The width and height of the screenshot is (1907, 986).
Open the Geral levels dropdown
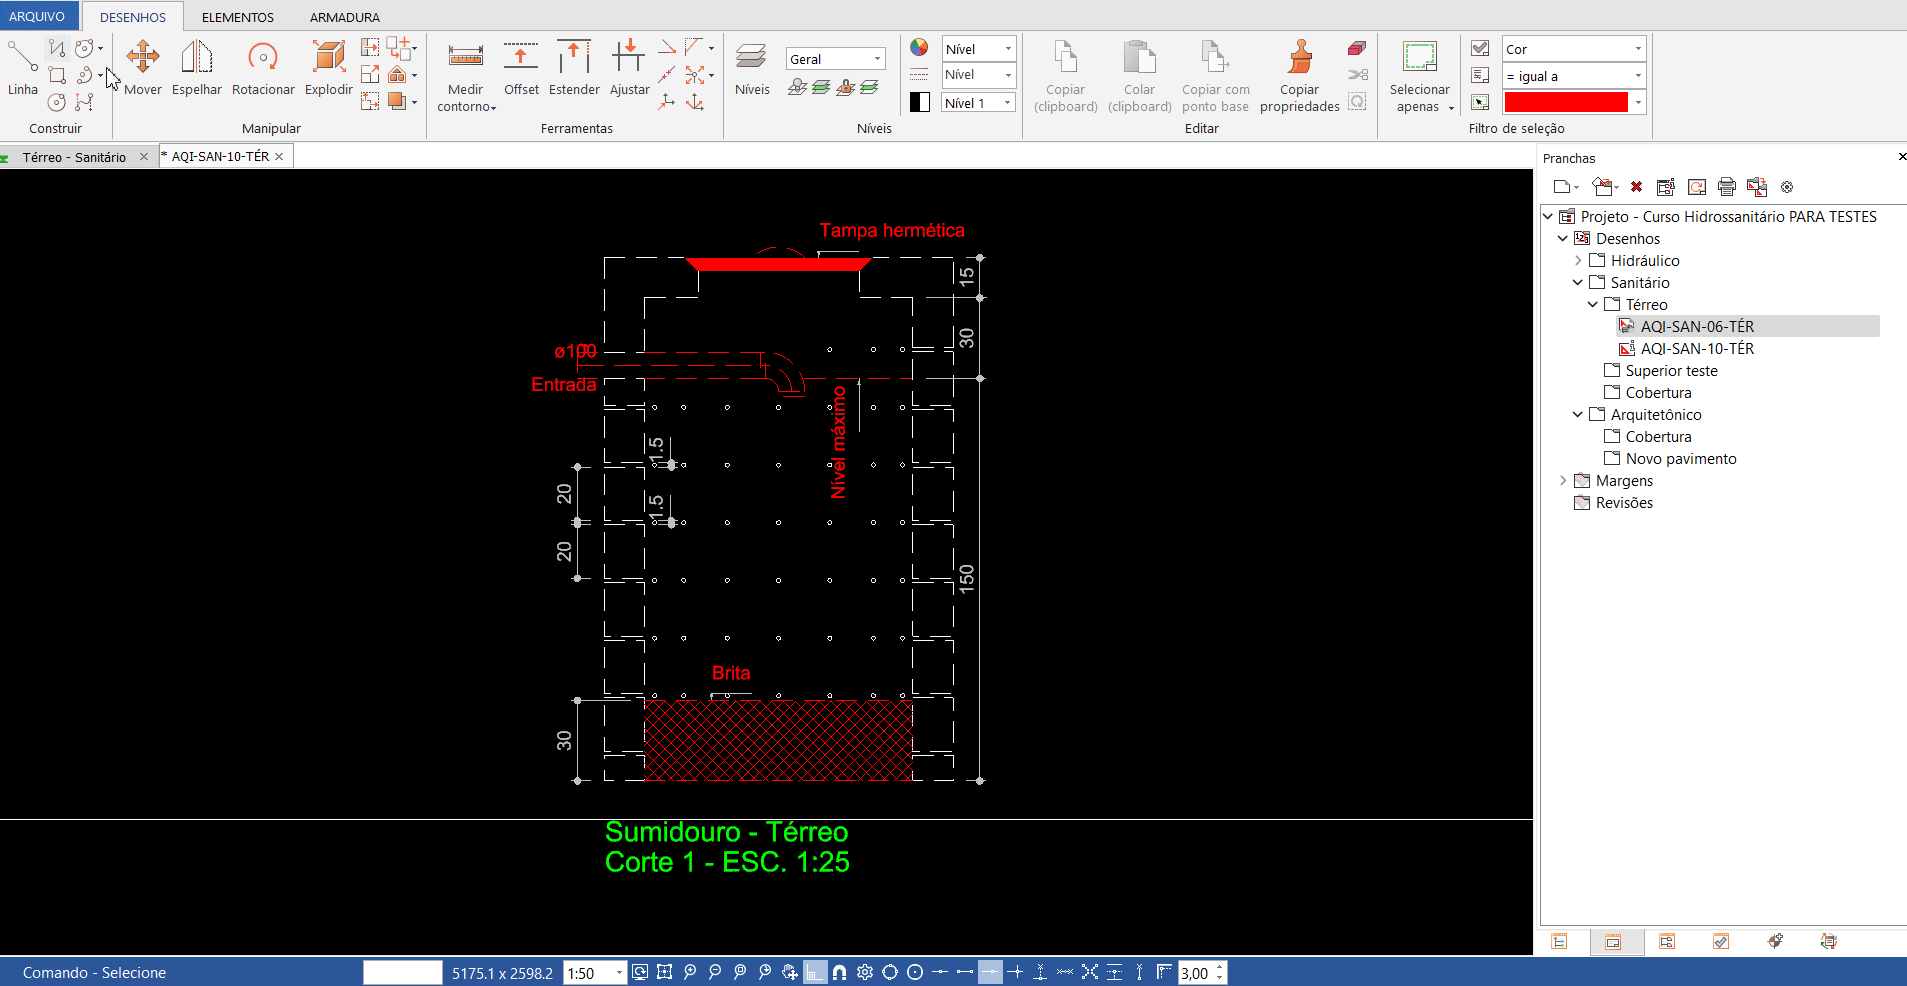pos(835,59)
